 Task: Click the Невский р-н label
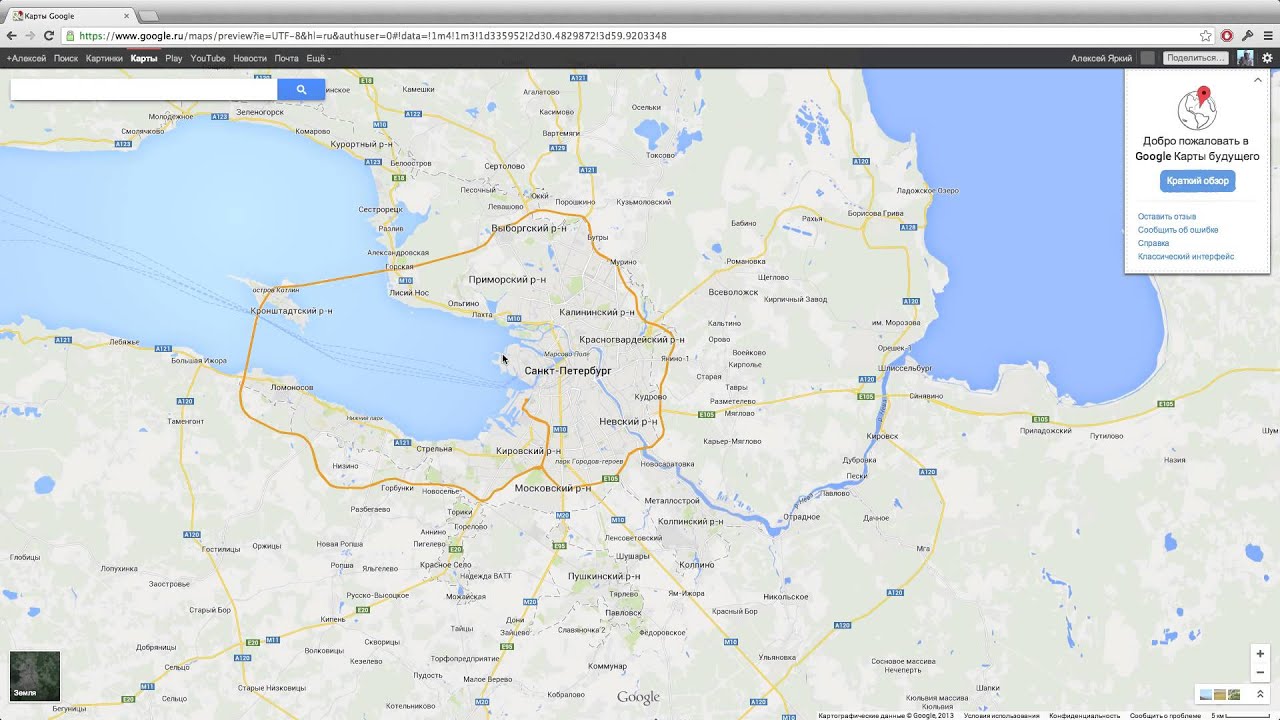click(x=628, y=422)
